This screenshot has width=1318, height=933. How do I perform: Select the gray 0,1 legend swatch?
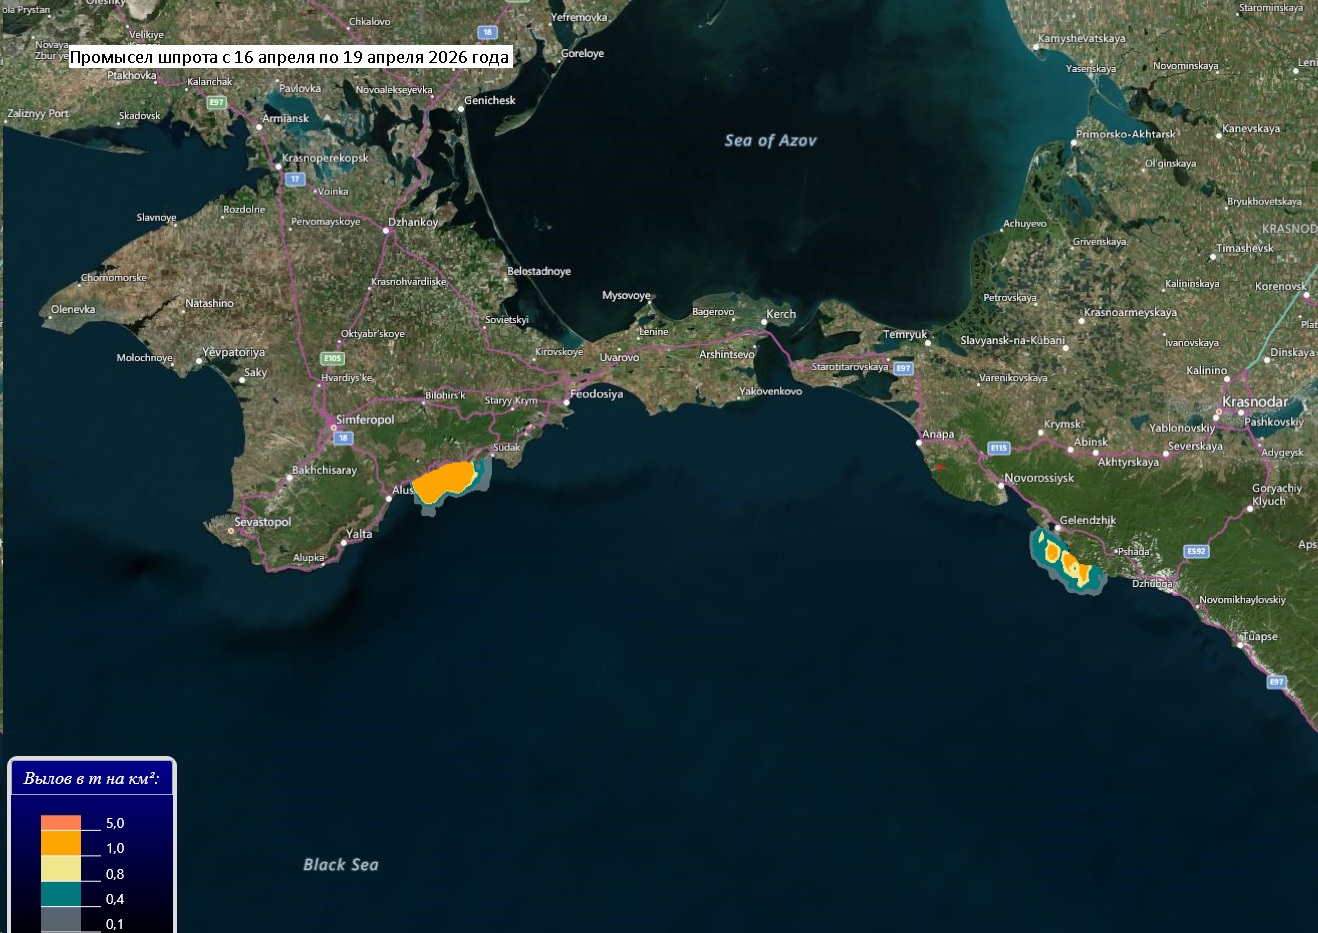click(61, 919)
